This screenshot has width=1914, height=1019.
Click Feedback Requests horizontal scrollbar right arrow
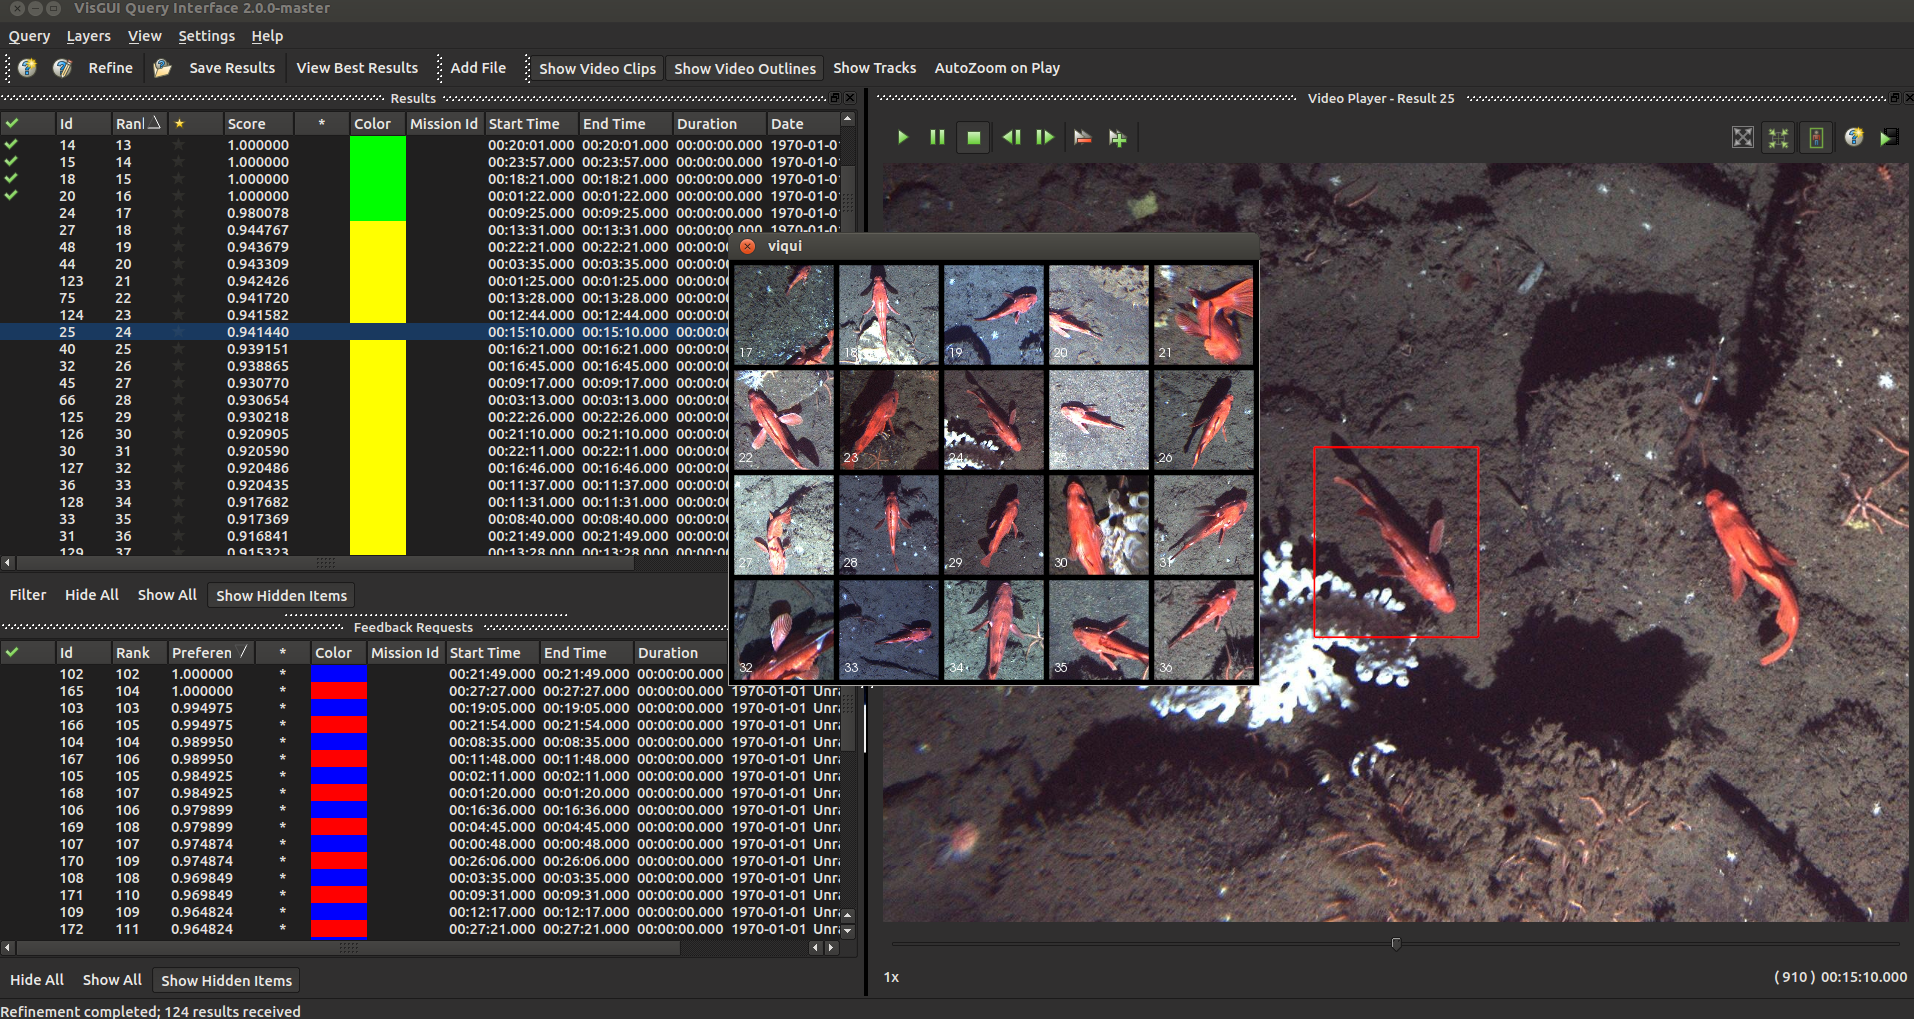point(832,947)
